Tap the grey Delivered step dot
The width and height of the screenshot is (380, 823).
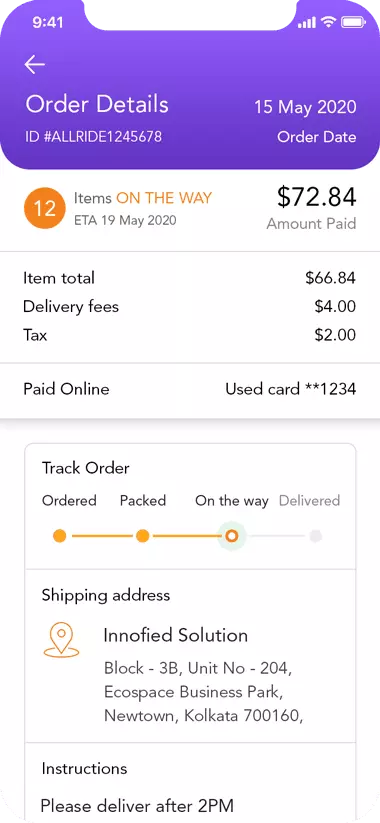[x=315, y=536]
